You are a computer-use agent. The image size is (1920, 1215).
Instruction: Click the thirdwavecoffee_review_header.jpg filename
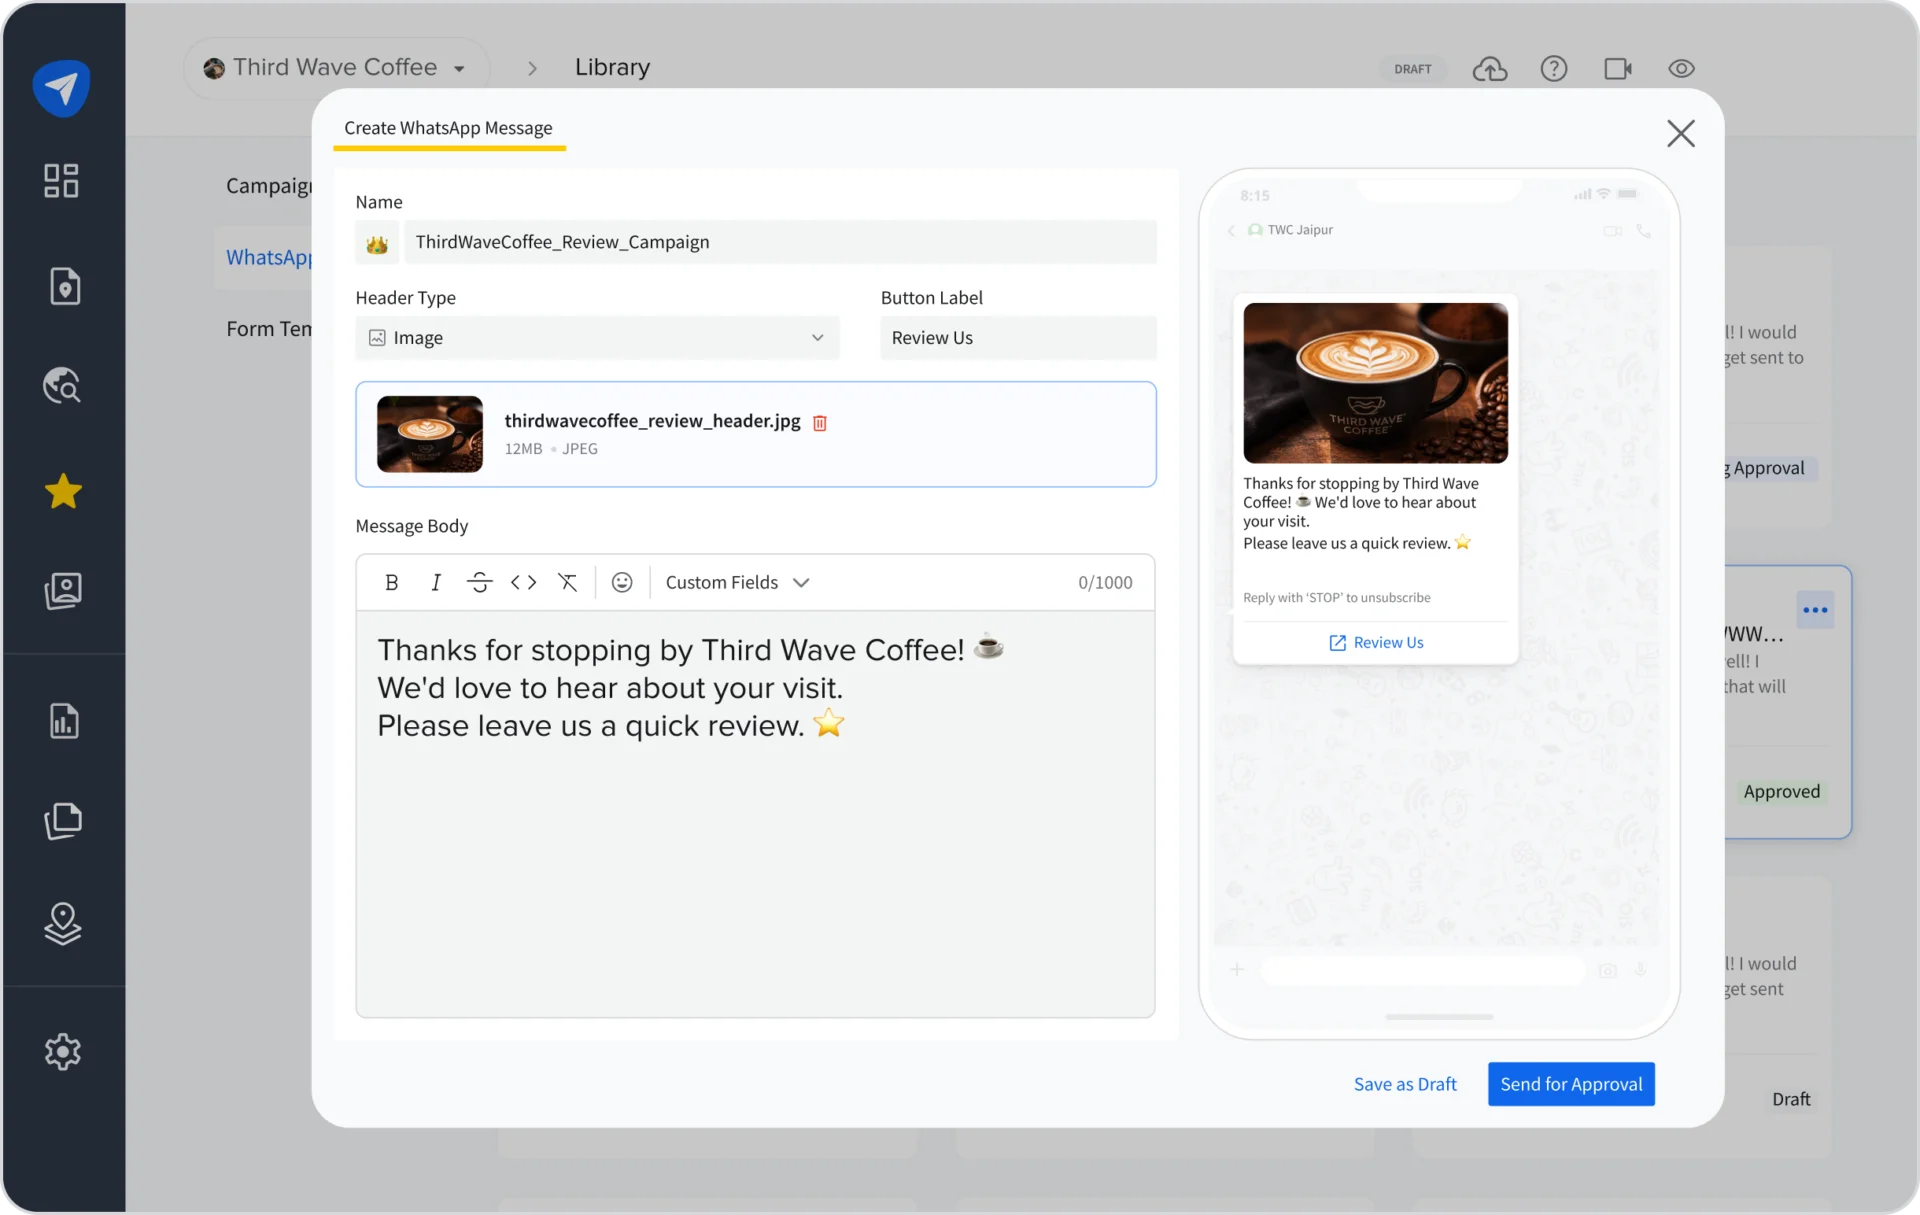point(652,422)
